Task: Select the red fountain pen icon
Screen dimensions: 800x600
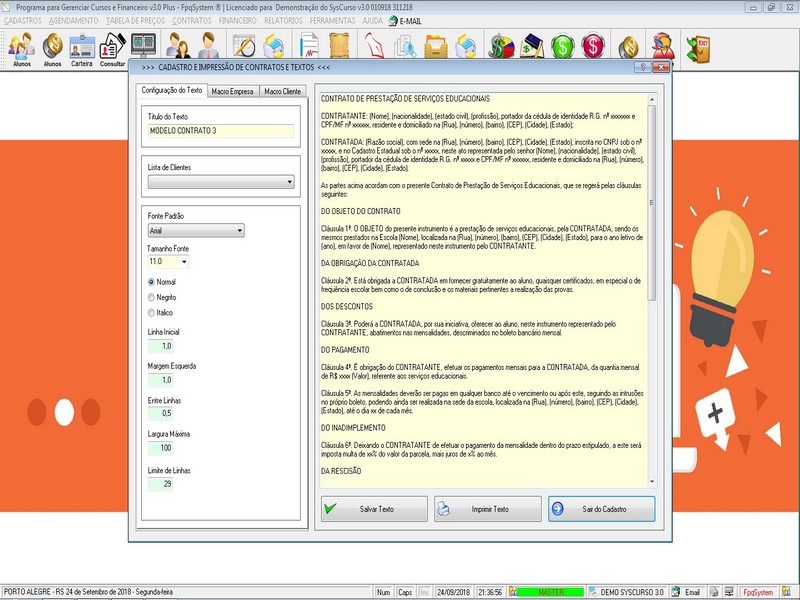Action: 374,45
